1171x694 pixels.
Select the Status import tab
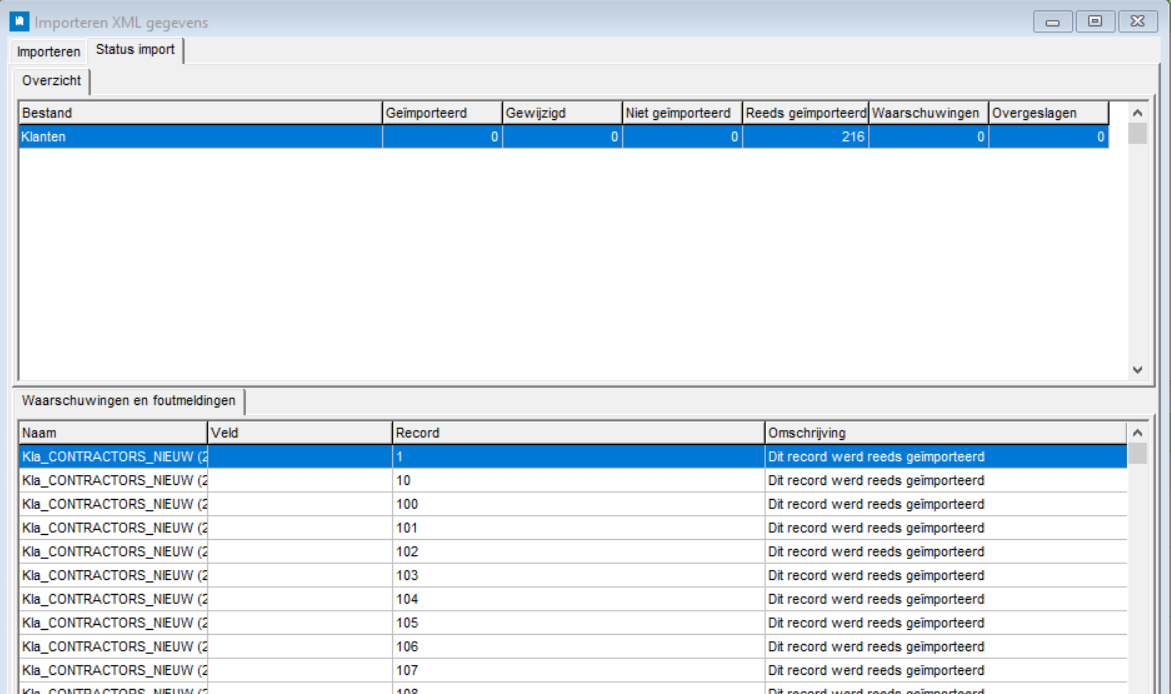pyautogui.click(x=135, y=50)
